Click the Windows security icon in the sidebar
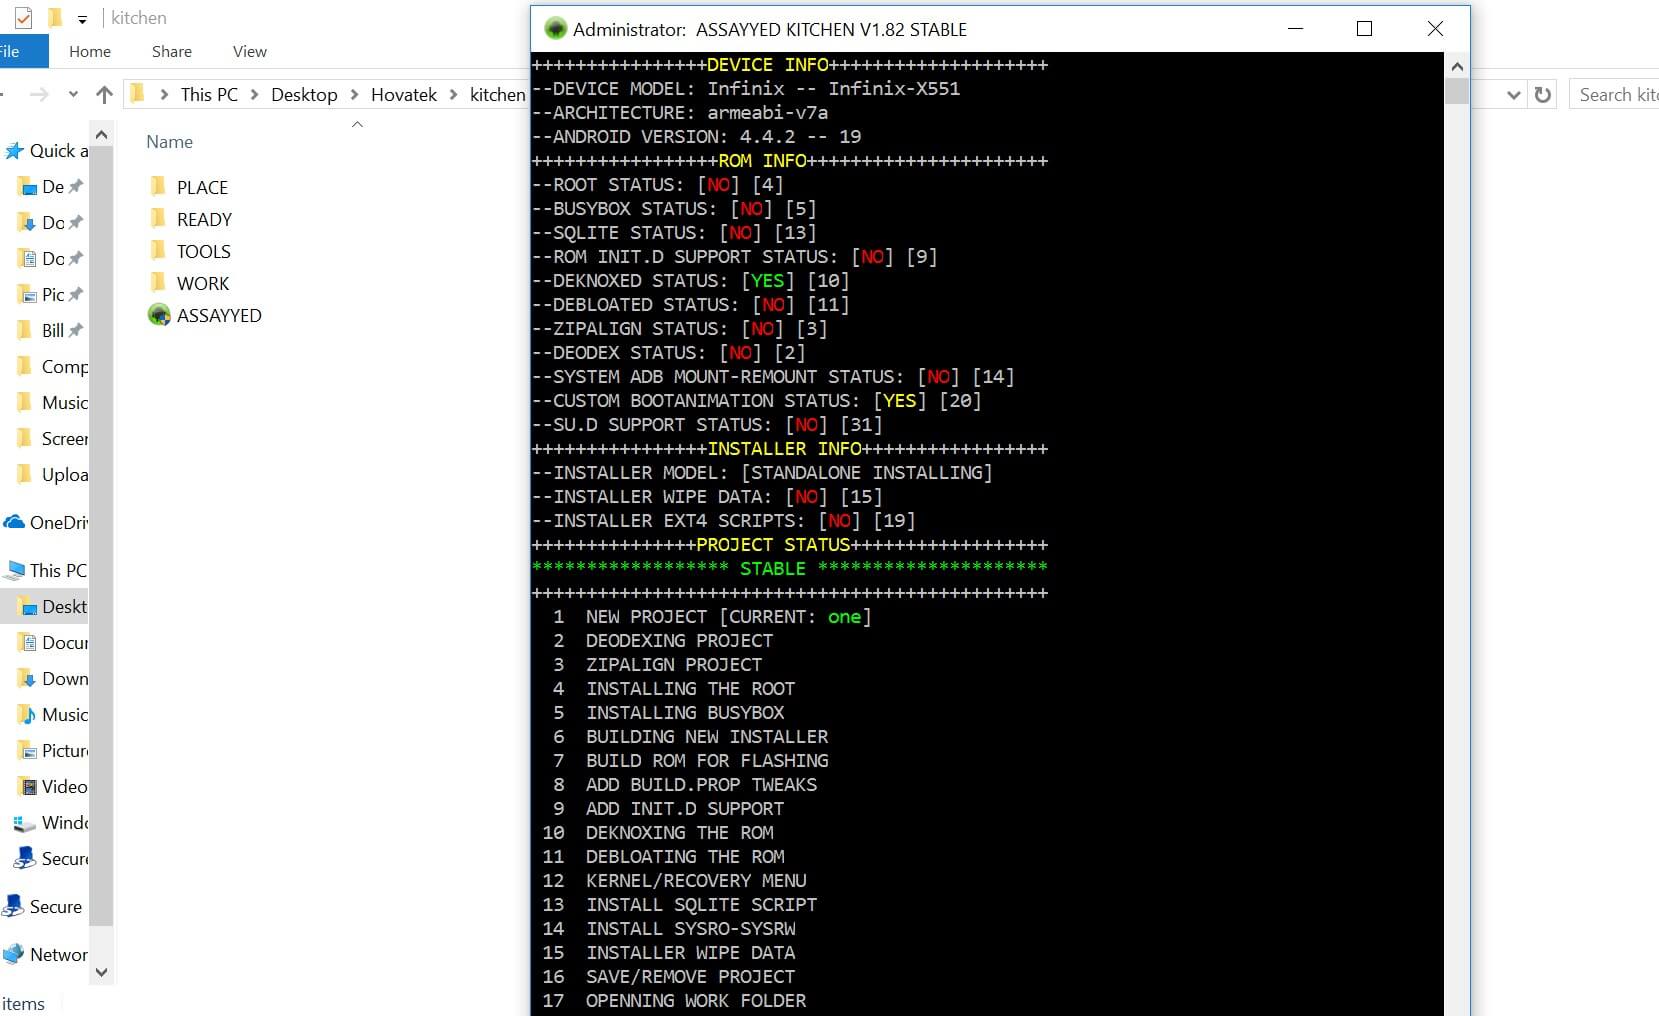Viewport: 1659px width, 1016px height. point(22,823)
